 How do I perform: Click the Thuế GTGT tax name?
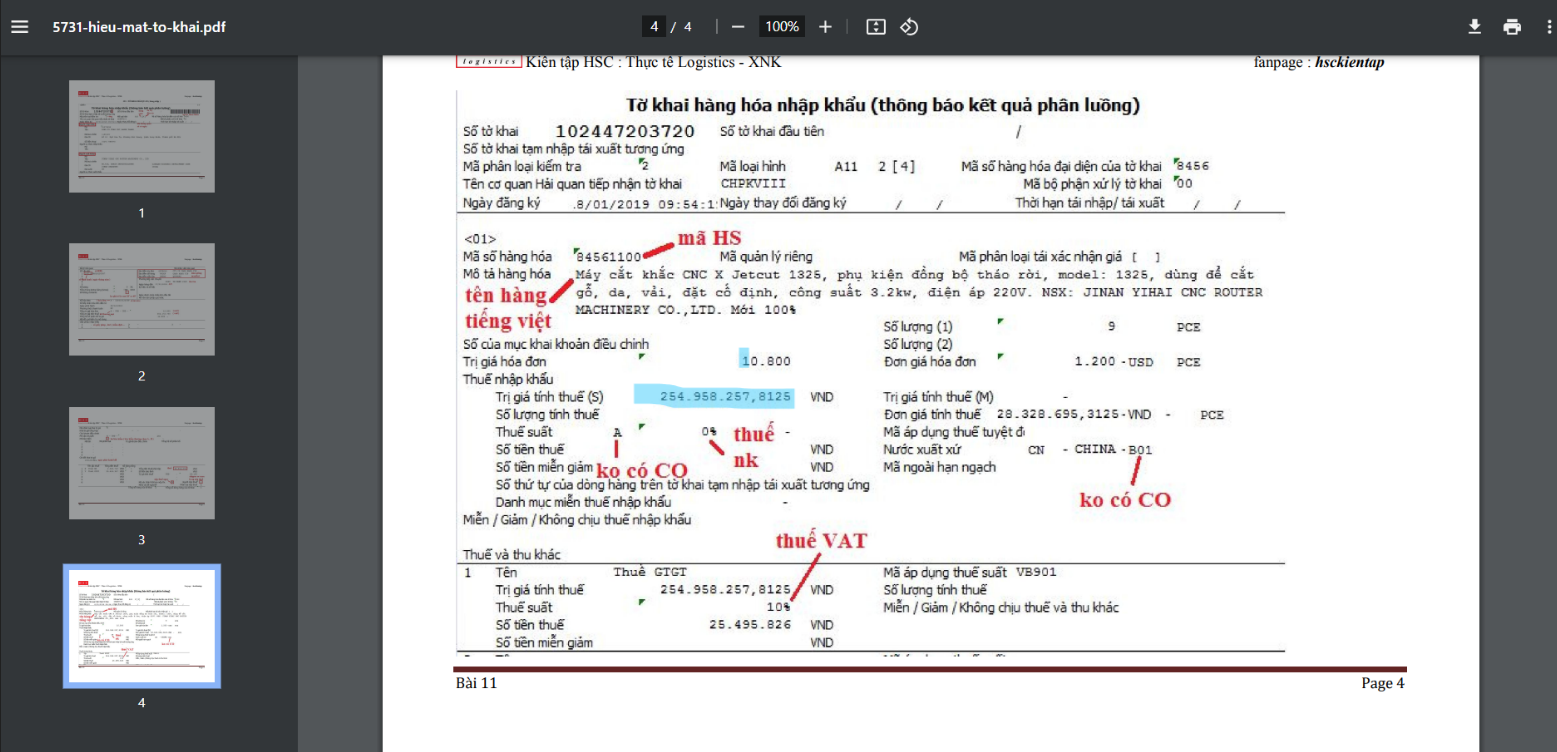650,573
